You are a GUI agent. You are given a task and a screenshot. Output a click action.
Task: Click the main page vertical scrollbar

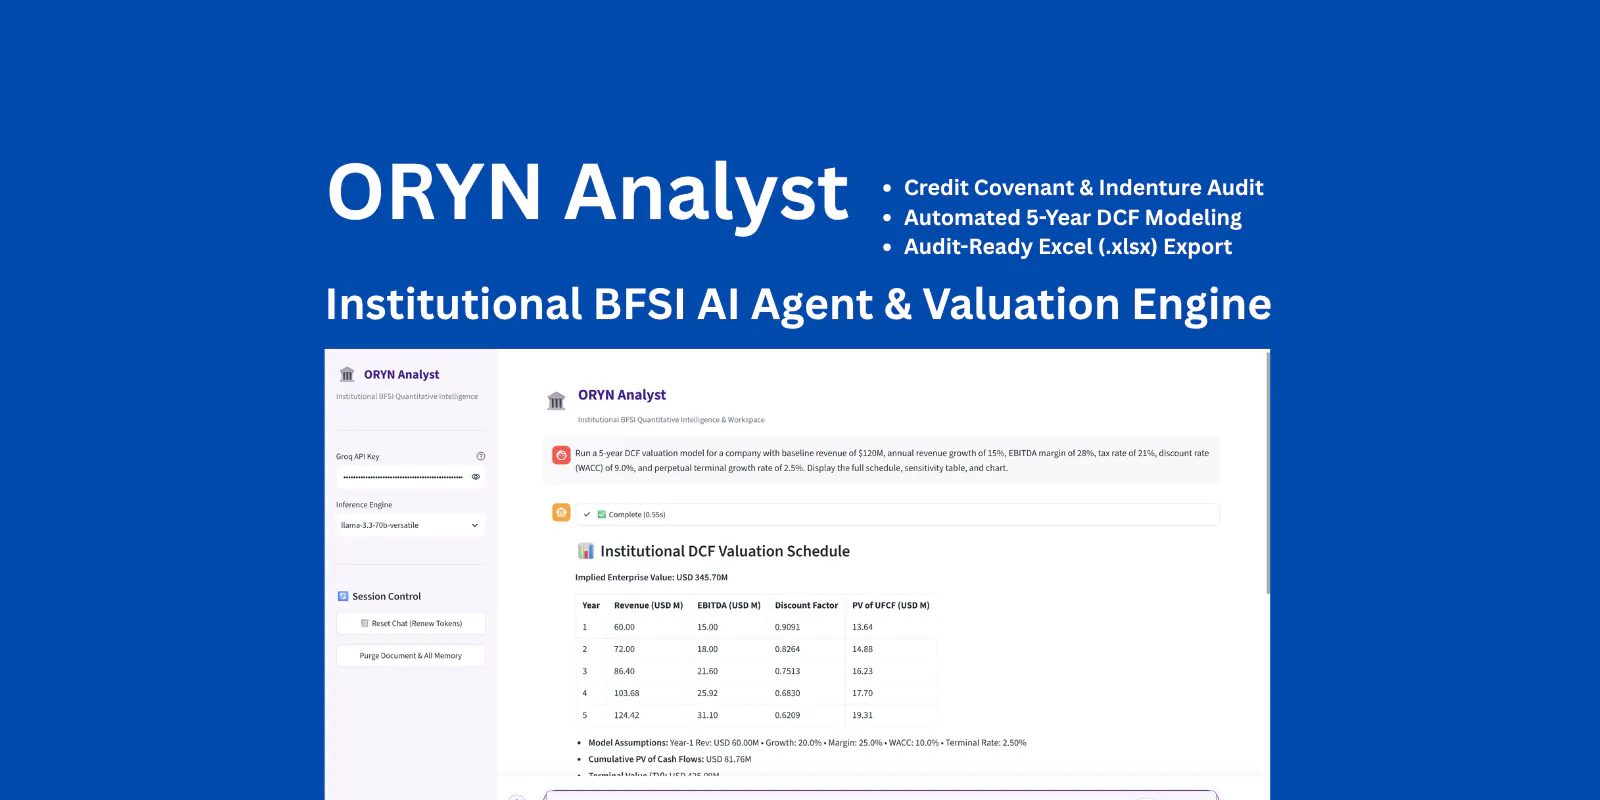coord(1268,472)
